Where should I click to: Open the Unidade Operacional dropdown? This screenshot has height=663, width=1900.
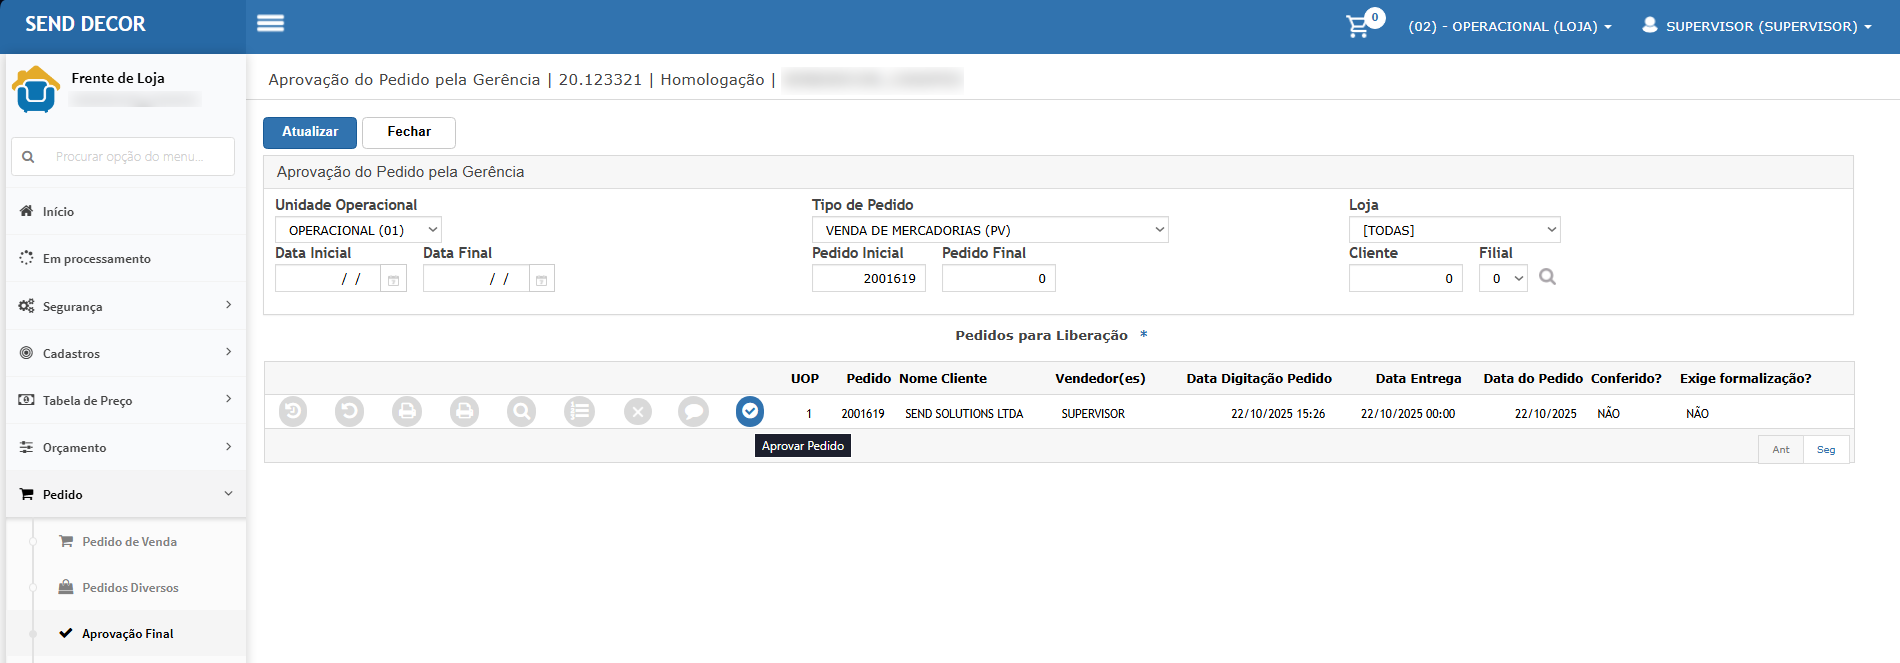click(x=358, y=230)
